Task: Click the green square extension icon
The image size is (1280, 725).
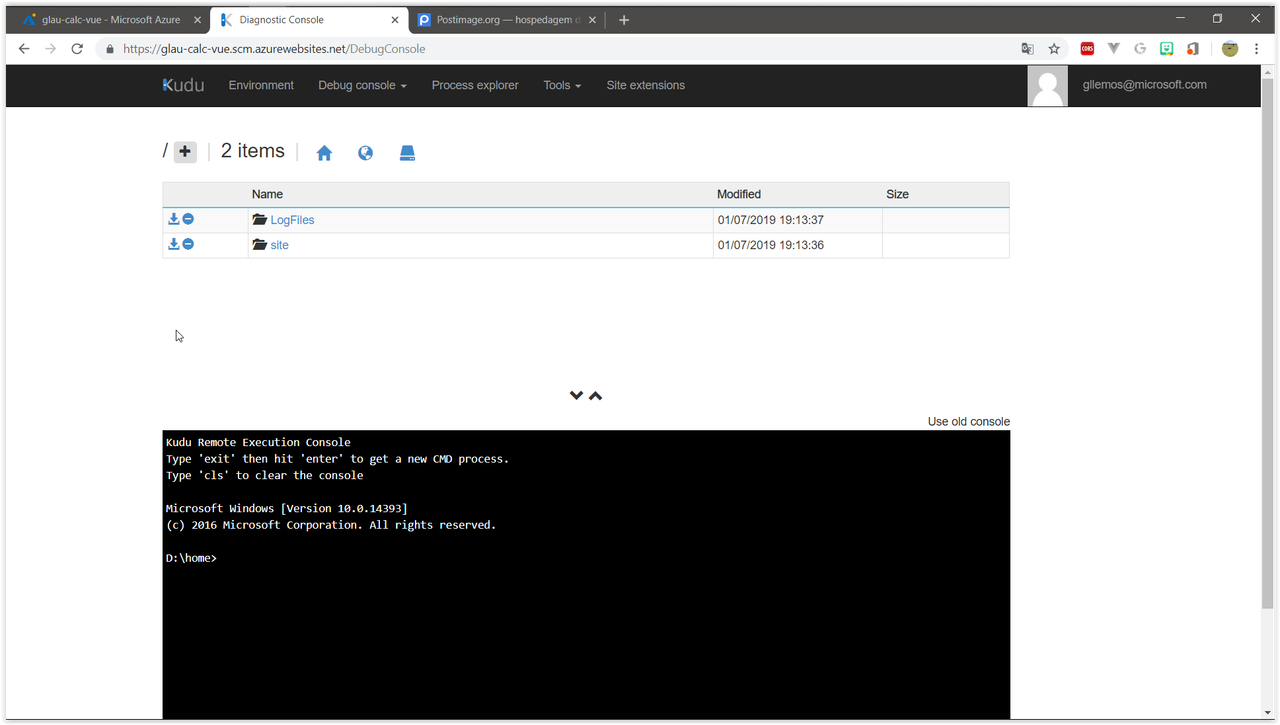Action: tap(1166, 49)
